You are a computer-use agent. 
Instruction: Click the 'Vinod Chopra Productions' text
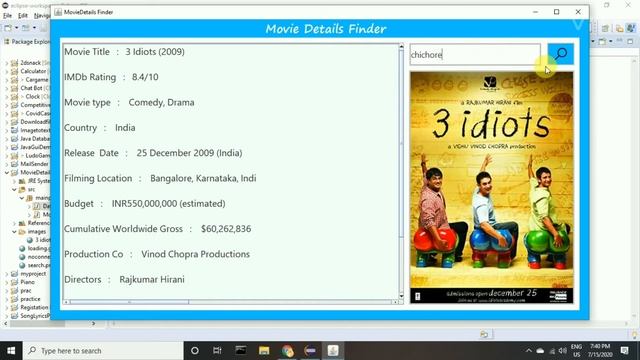point(196,254)
